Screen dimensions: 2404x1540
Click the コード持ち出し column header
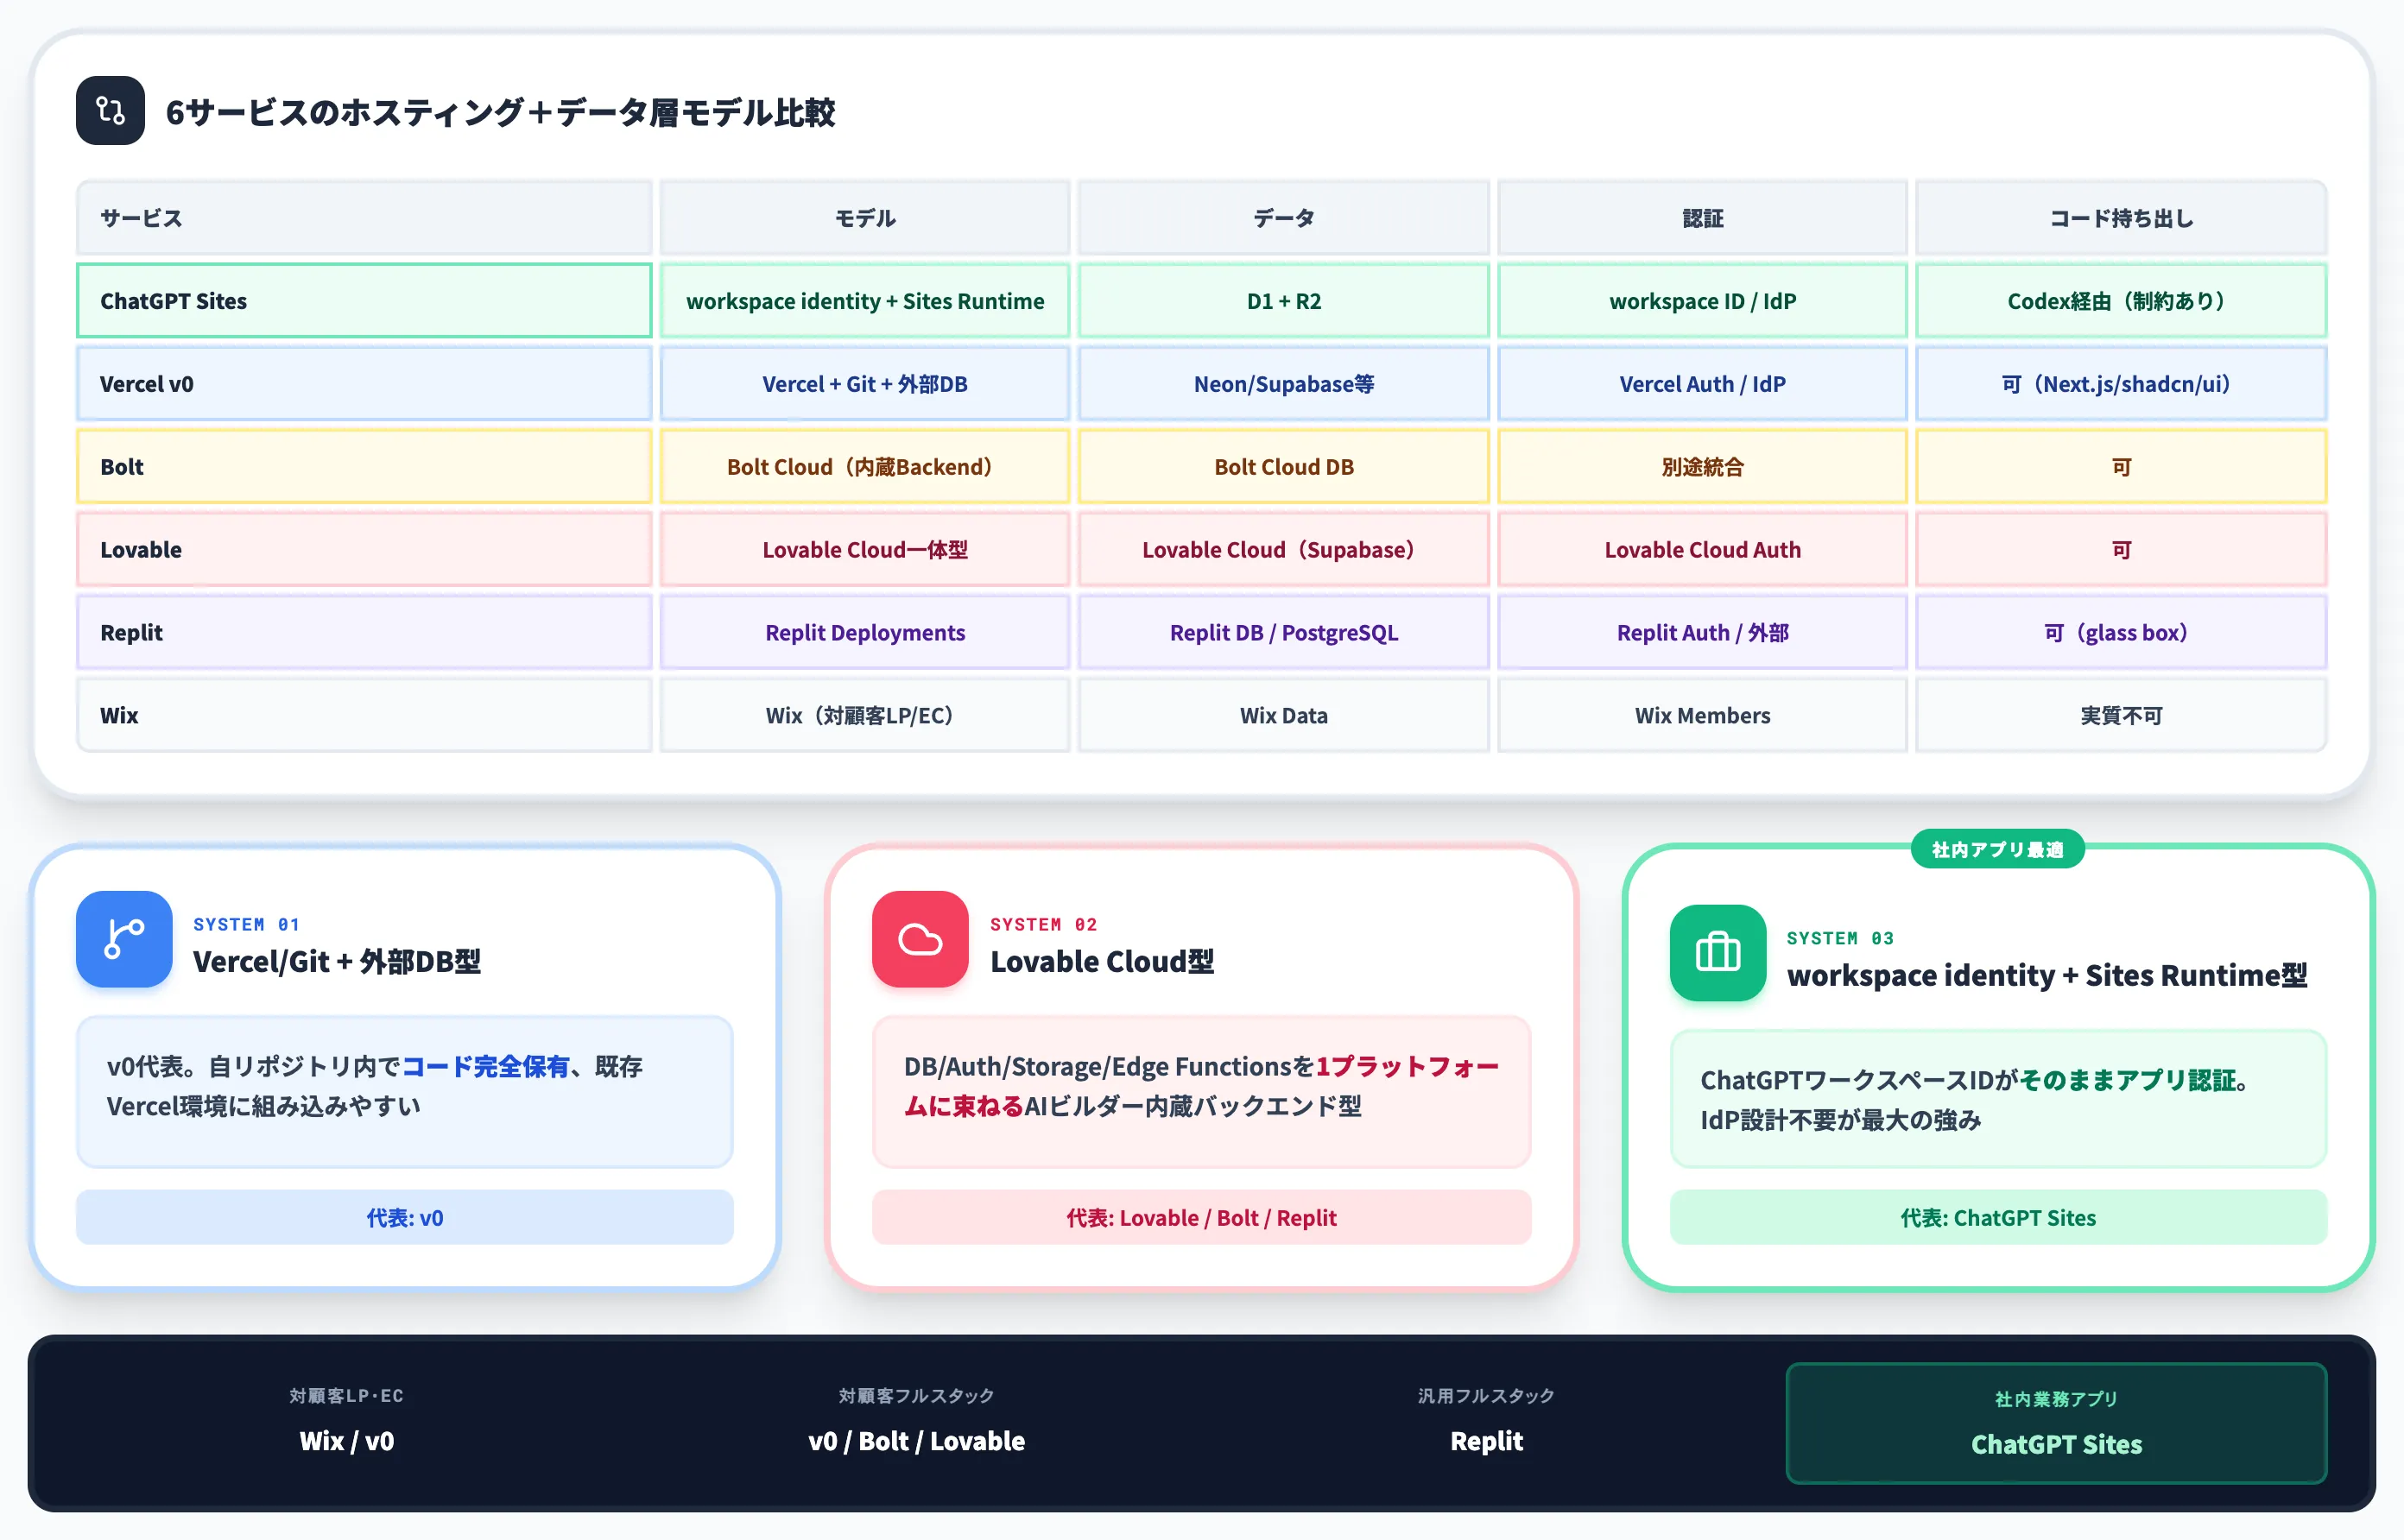pos(2121,218)
